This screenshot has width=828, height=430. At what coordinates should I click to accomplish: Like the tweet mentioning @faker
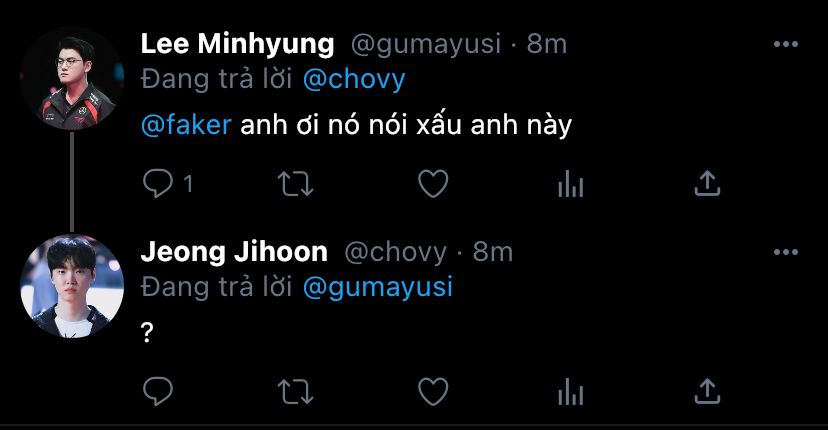433,184
